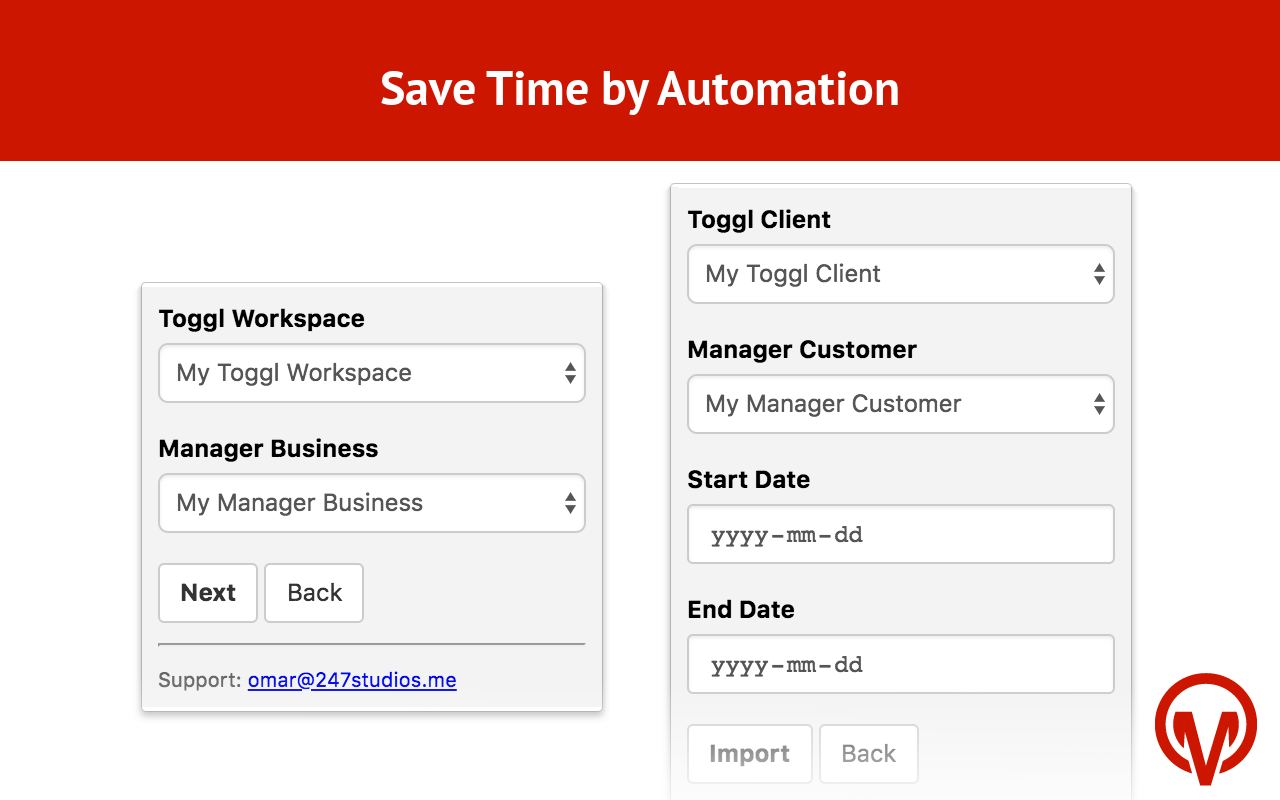
Task: Click Back next to the Next button
Action: click(314, 593)
